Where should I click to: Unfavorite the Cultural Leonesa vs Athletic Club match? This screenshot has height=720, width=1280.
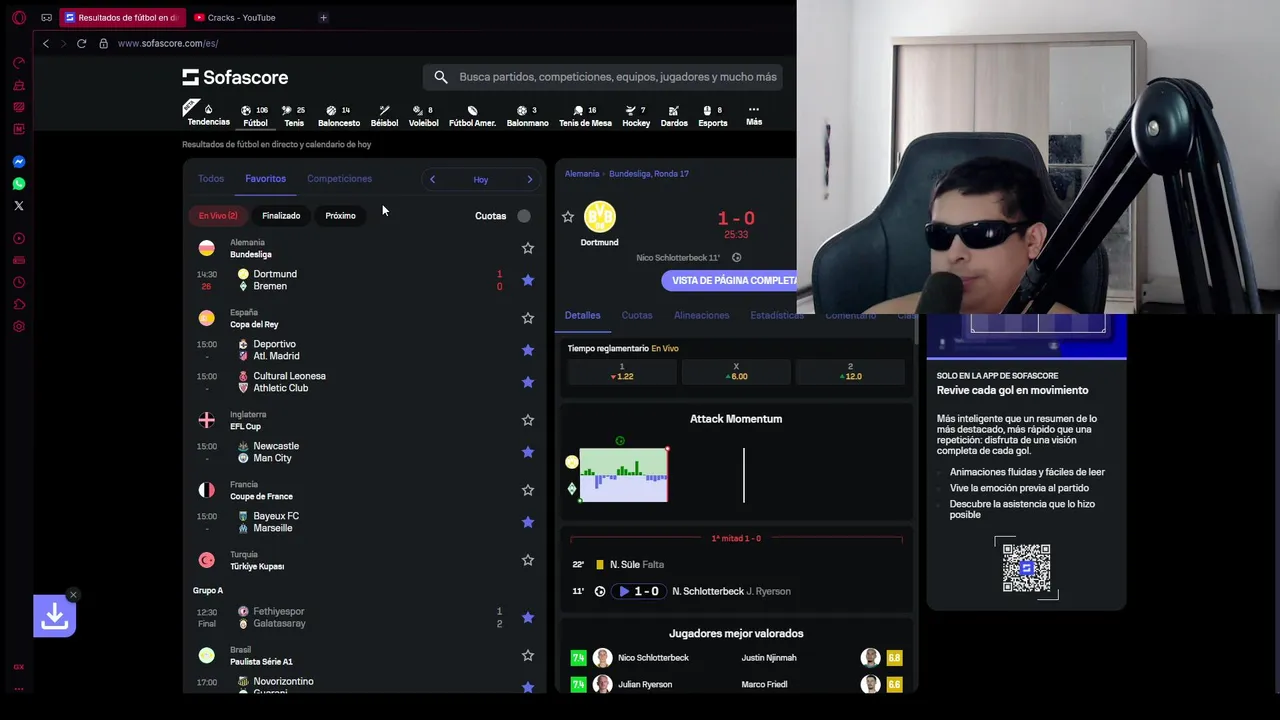coord(528,382)
